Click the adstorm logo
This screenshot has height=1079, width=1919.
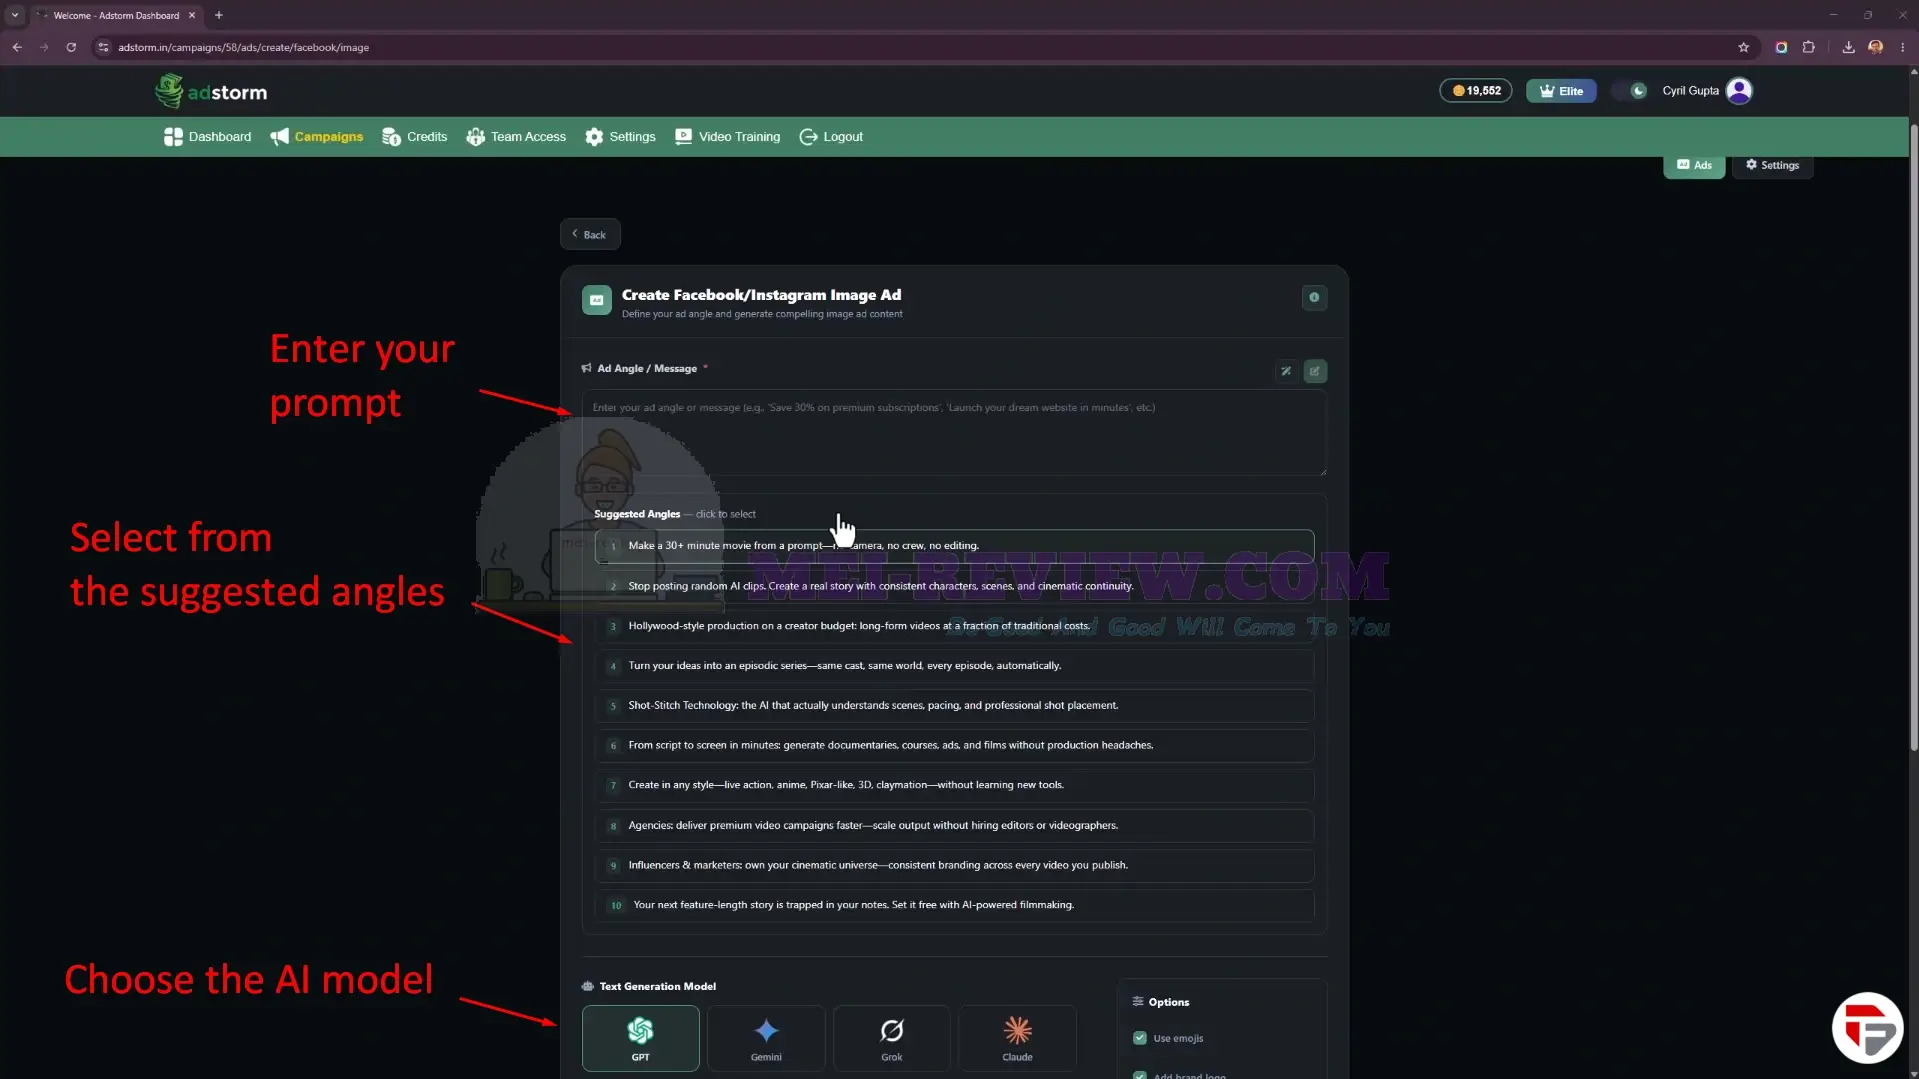coord(211,91)
